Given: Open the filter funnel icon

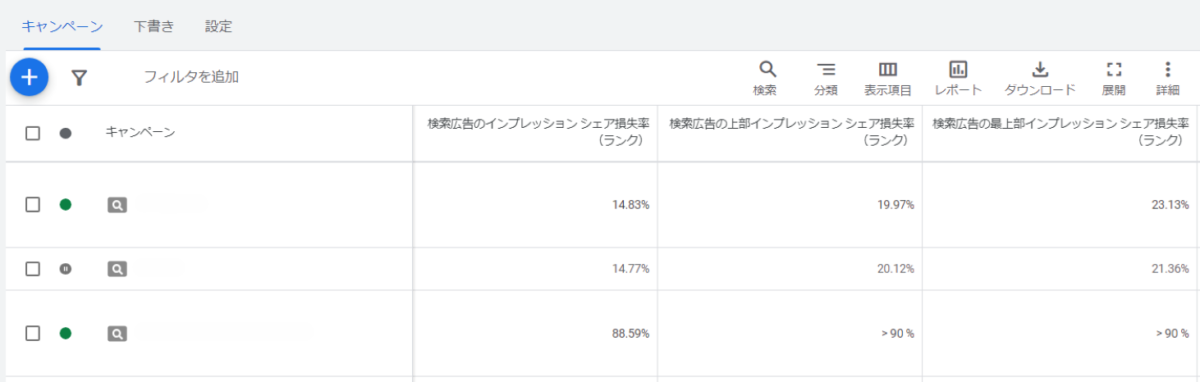Looking at the screenshot, I should 79,77.
